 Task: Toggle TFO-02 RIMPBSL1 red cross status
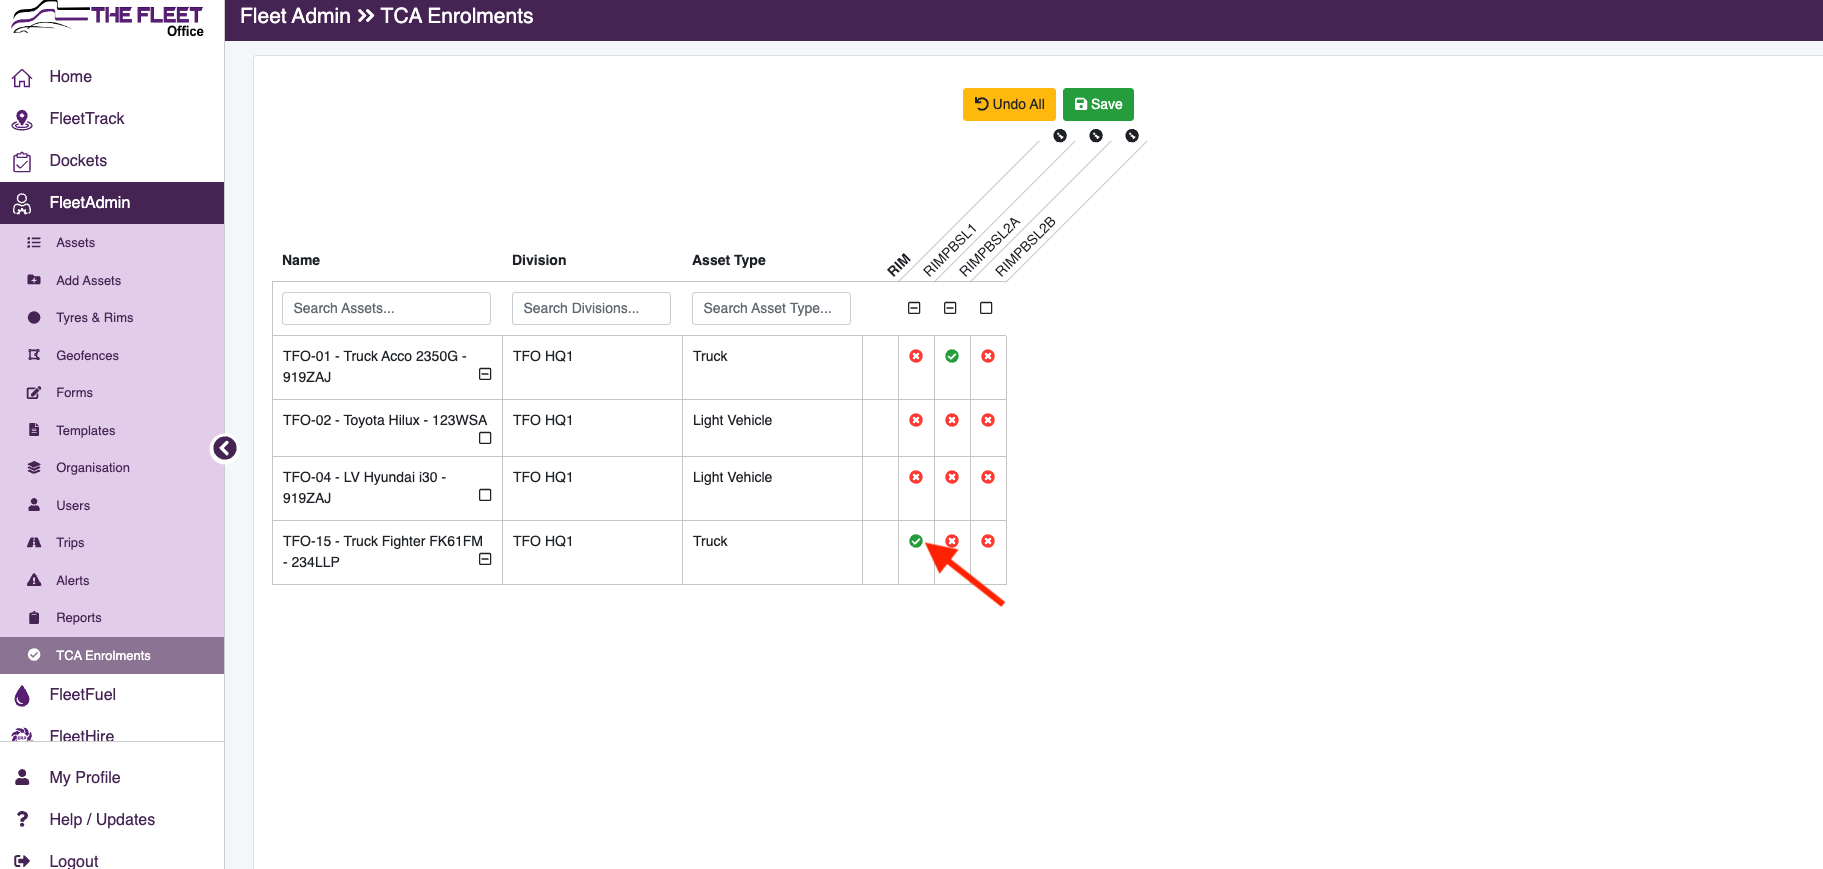[x=916, y=420]
